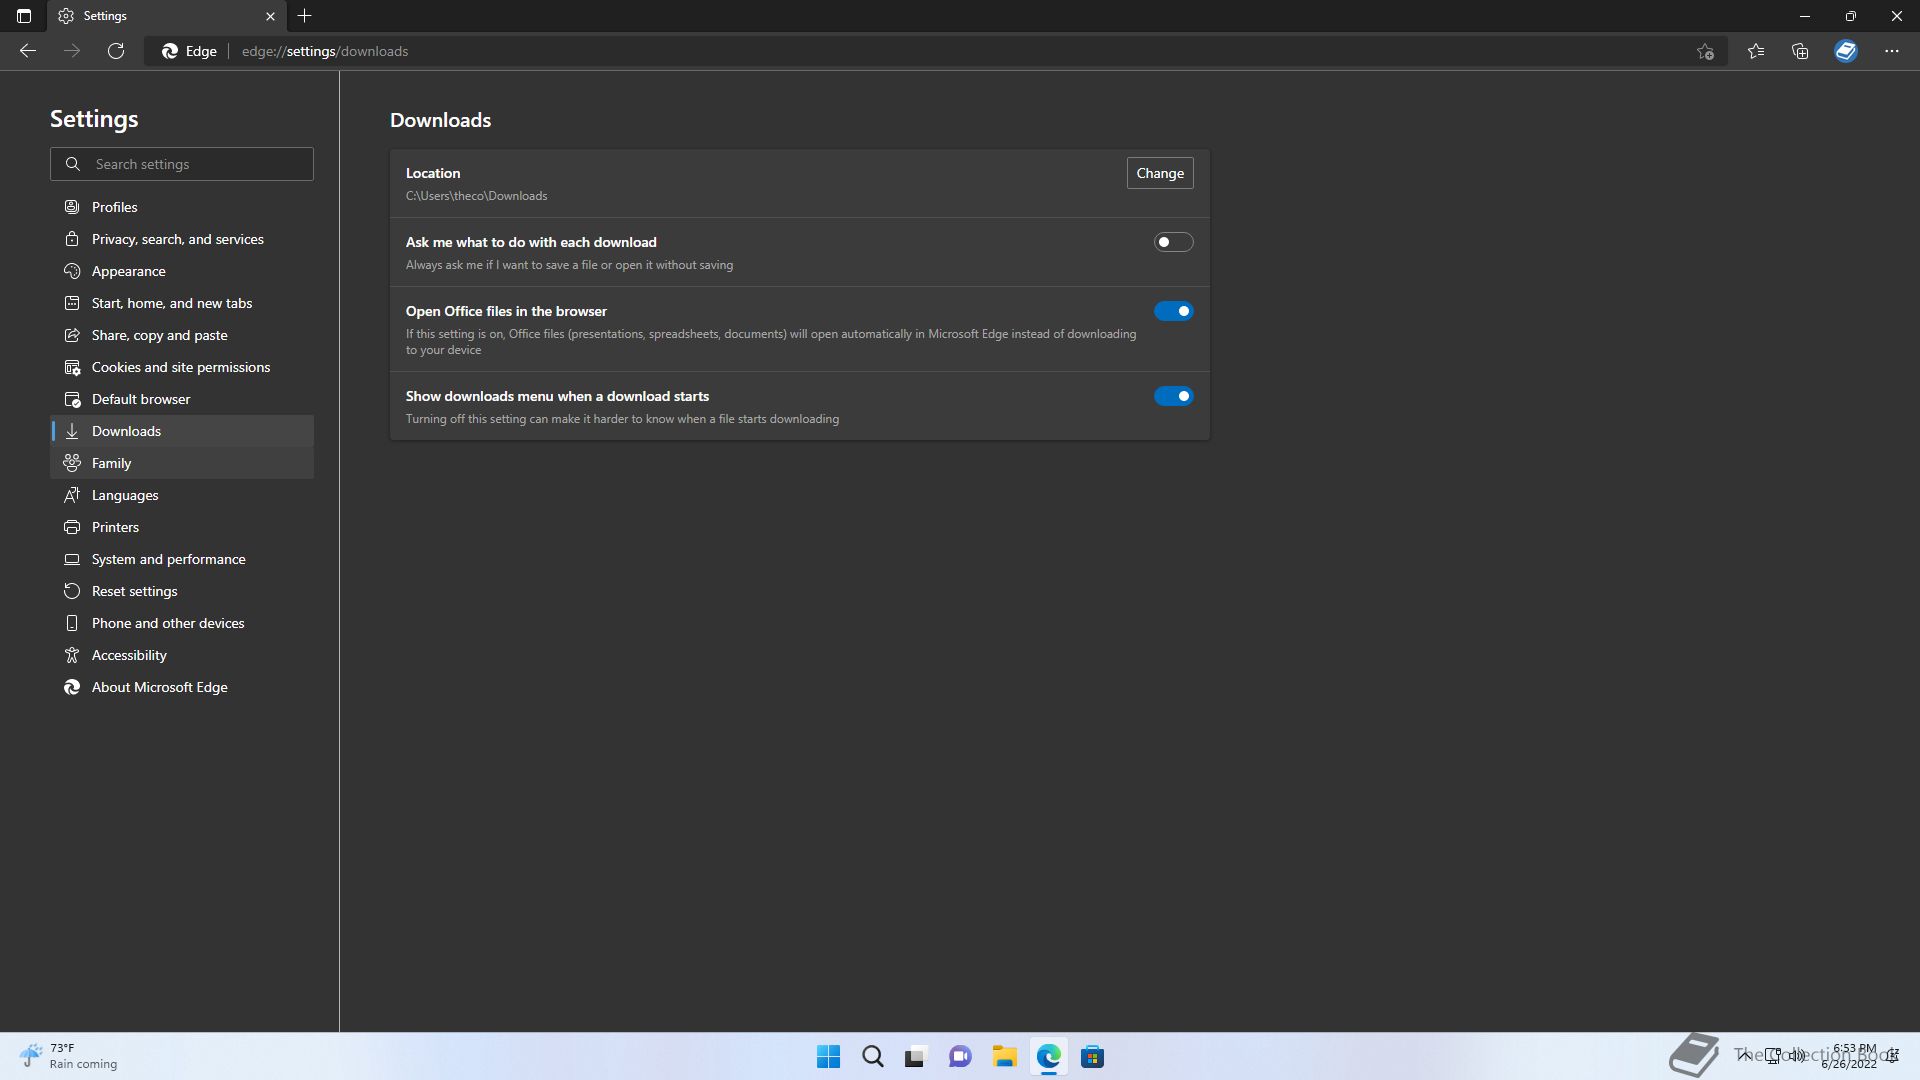Open the Collections toolbar icon
The image size is (1920, 1080).
coord(1800,51)
